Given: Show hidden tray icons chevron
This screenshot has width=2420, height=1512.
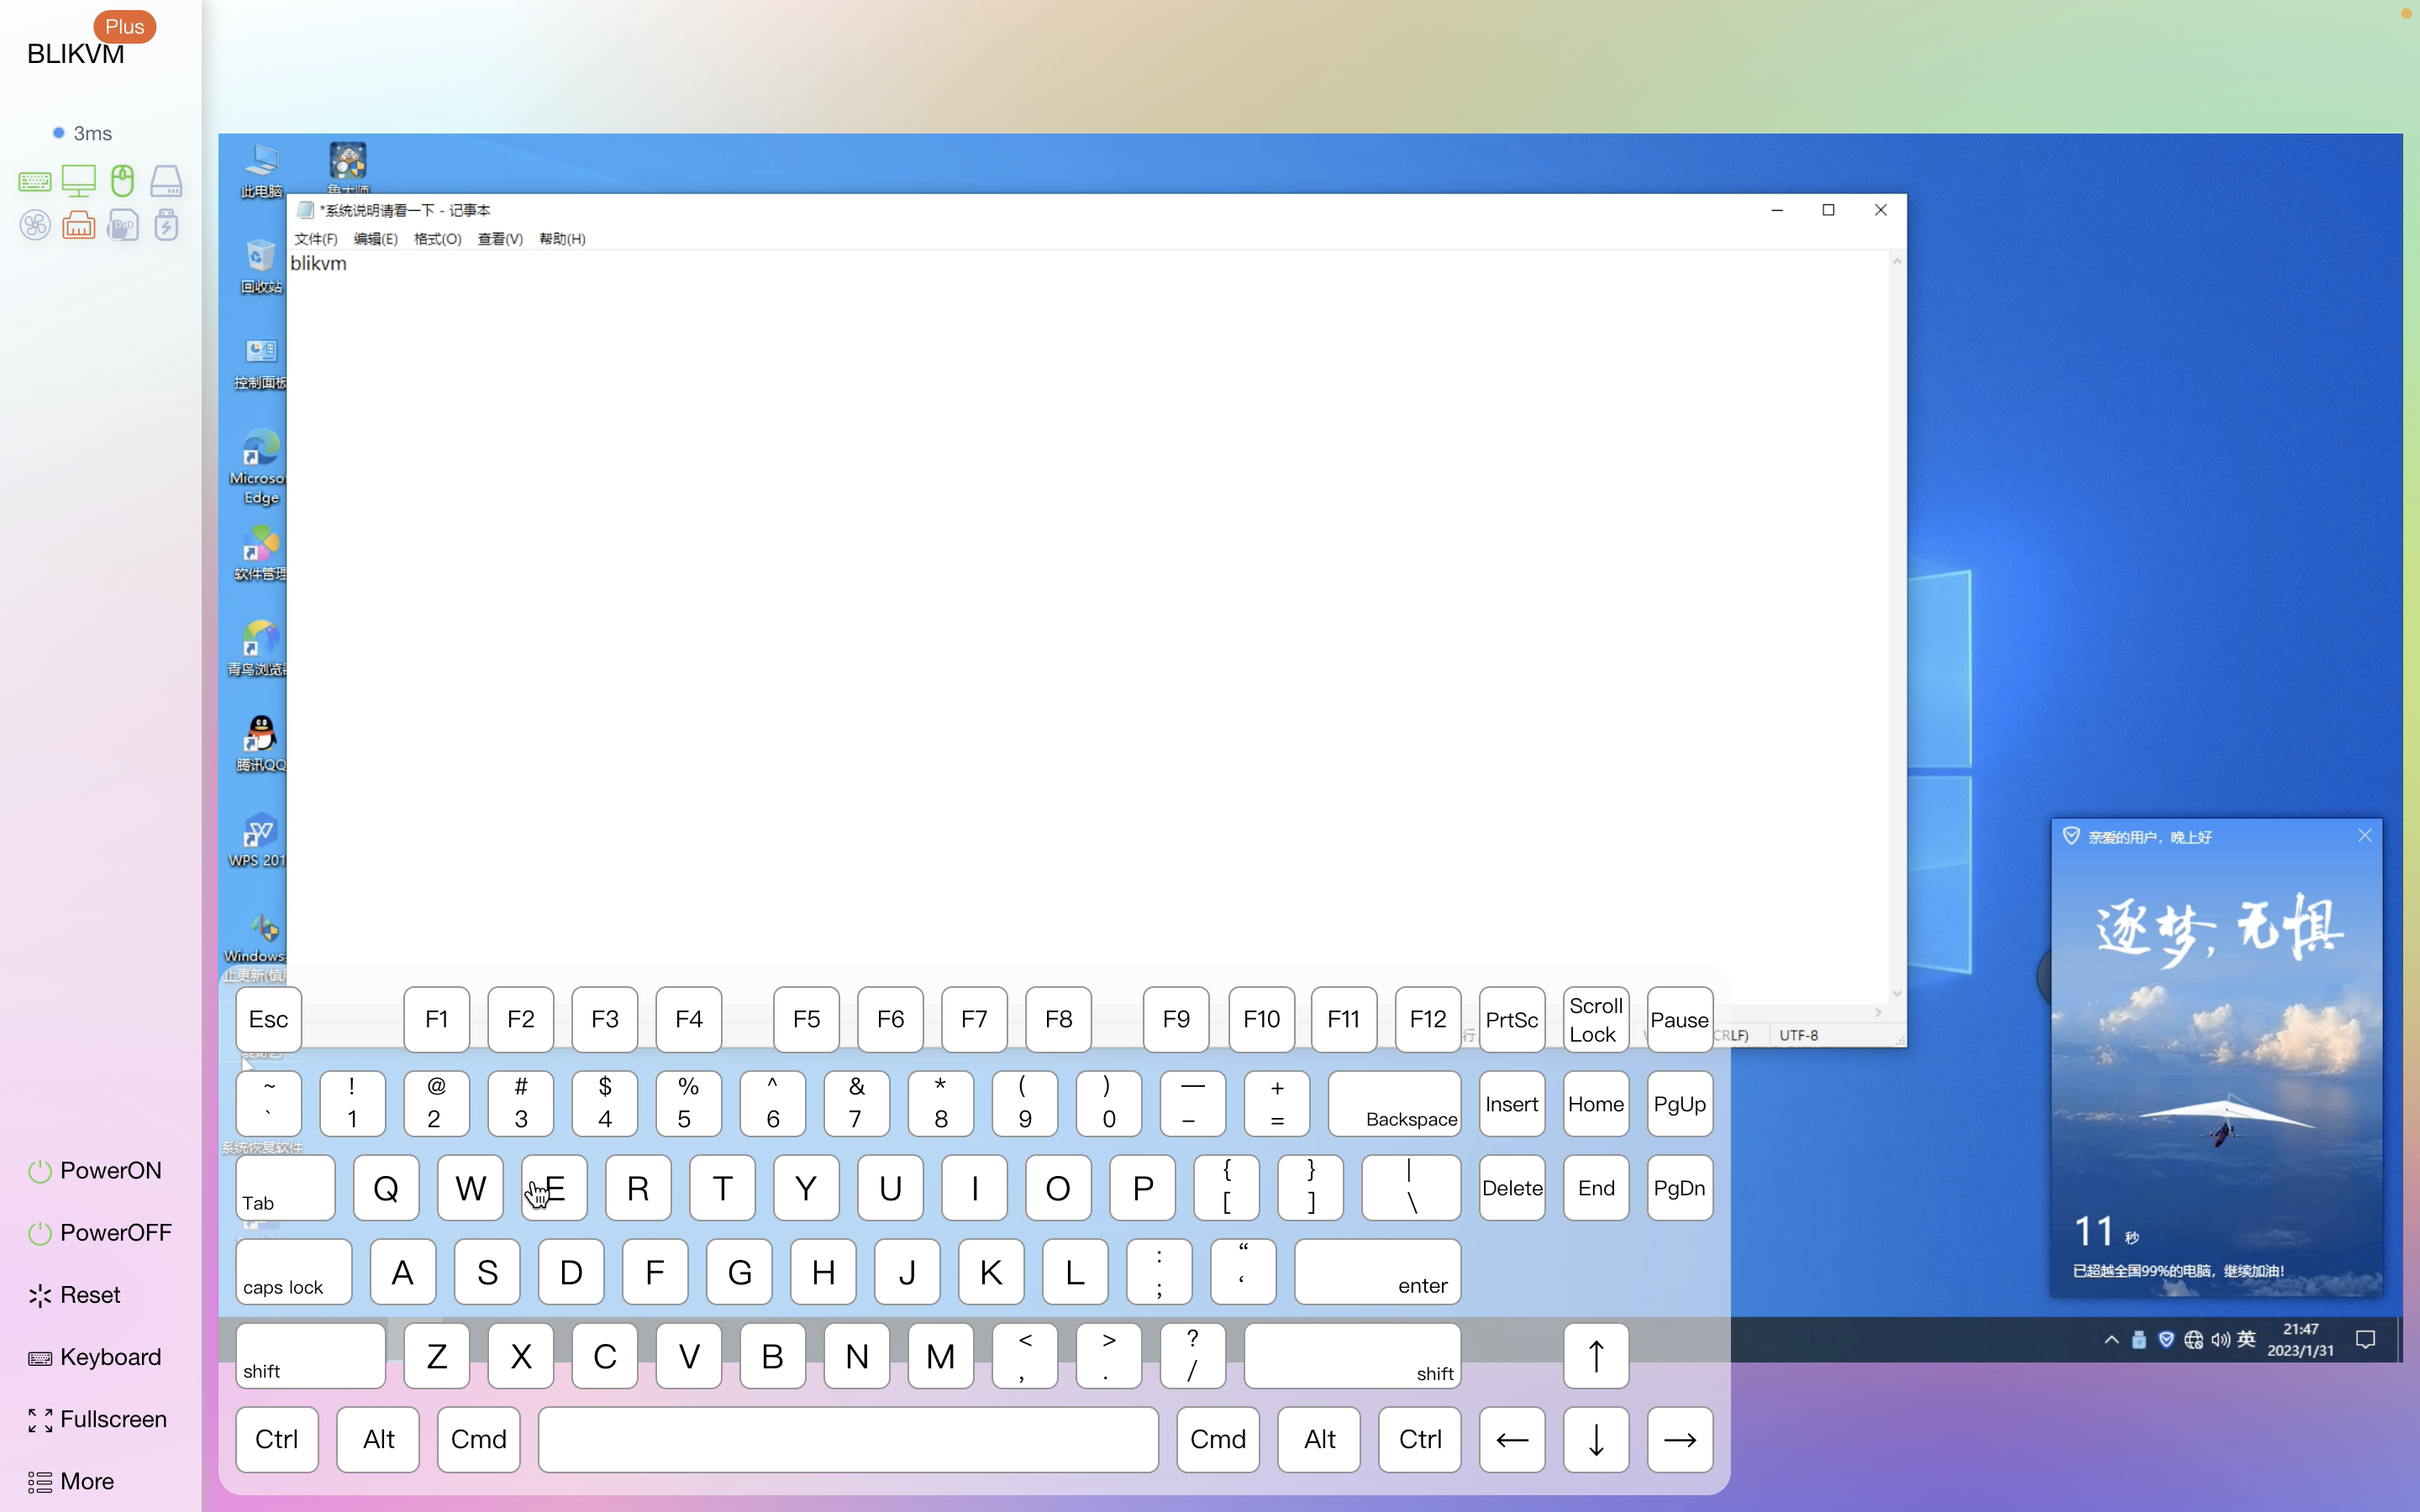Looking at the screenshot, I should pos(2111,1340).
